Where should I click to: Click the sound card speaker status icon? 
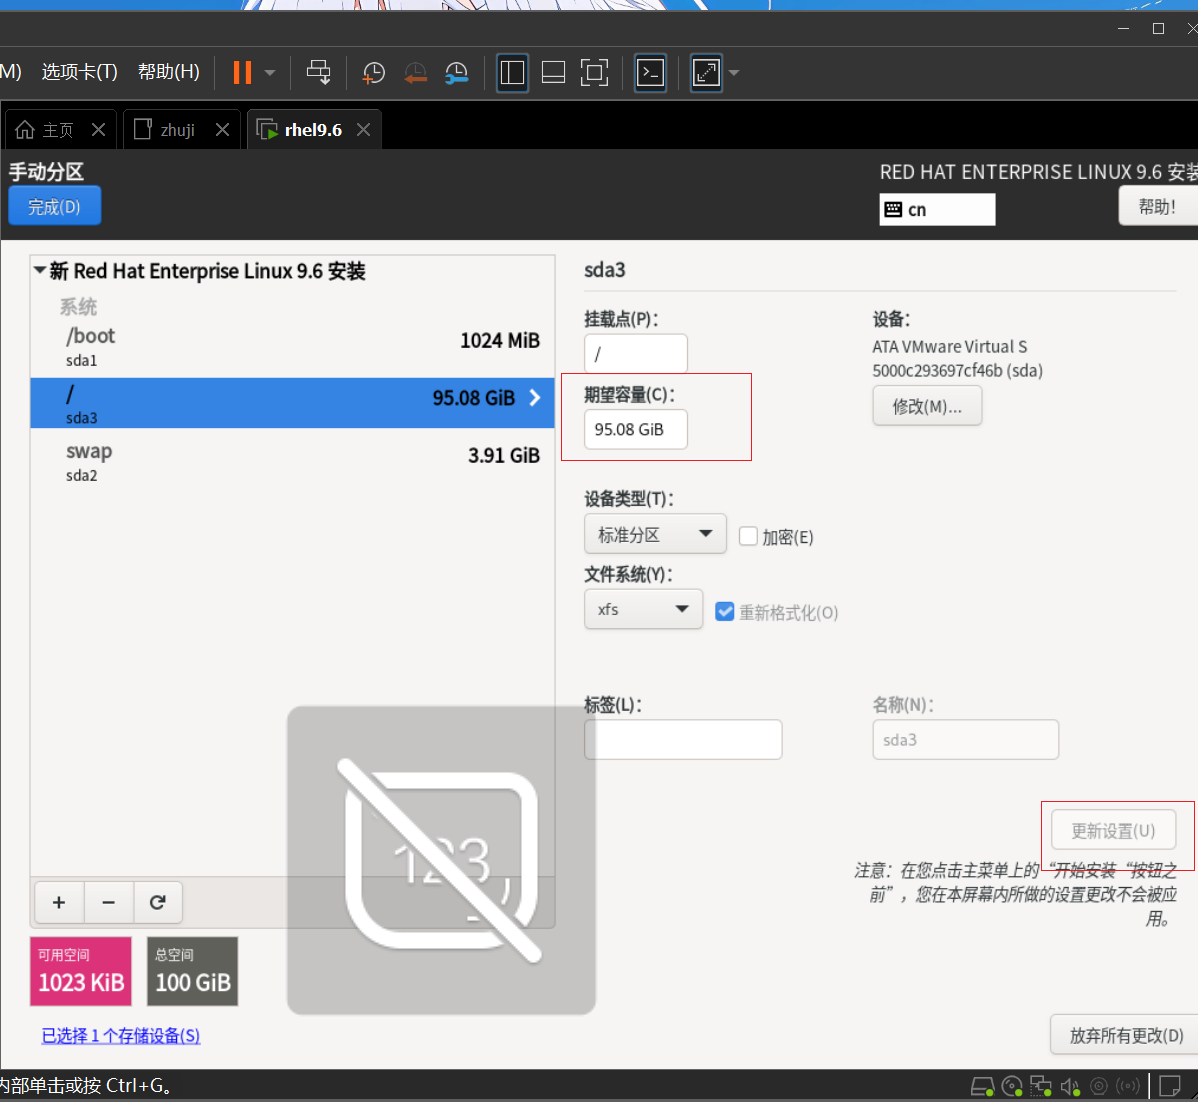[x=1070, y=1086]
